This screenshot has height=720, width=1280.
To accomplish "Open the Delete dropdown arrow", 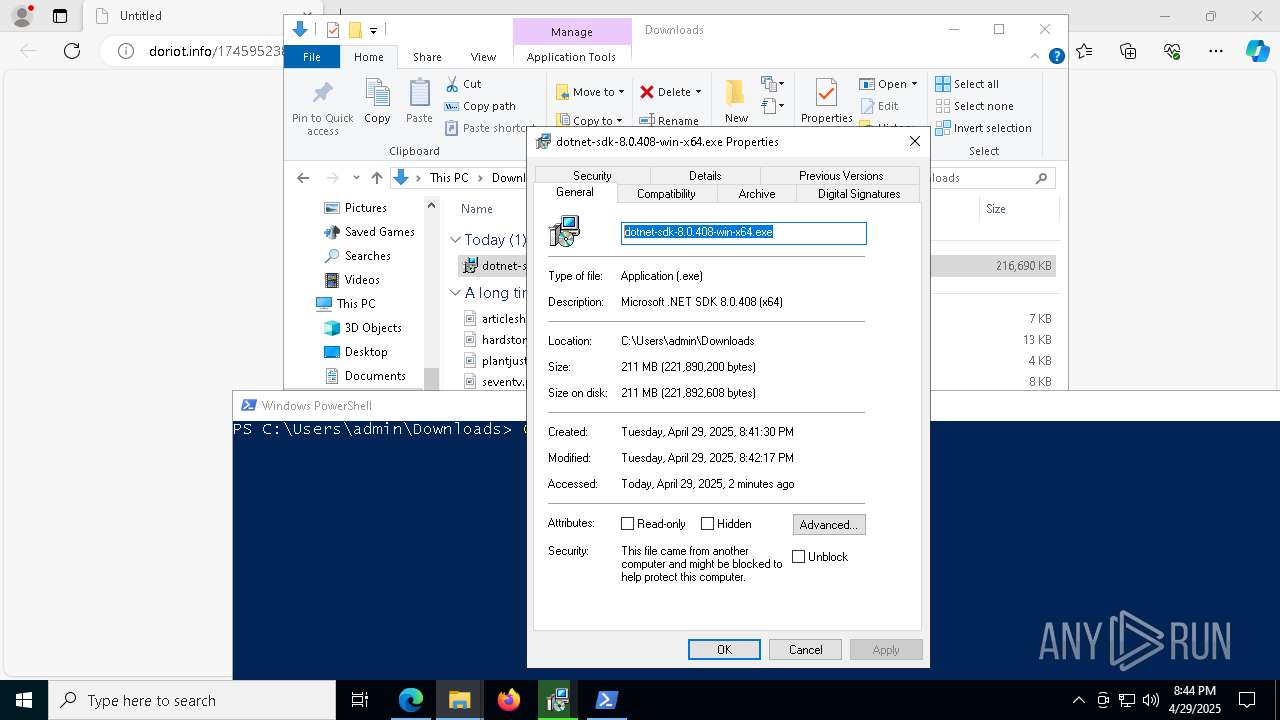I will pyautogui.click(x=698, y=92).
